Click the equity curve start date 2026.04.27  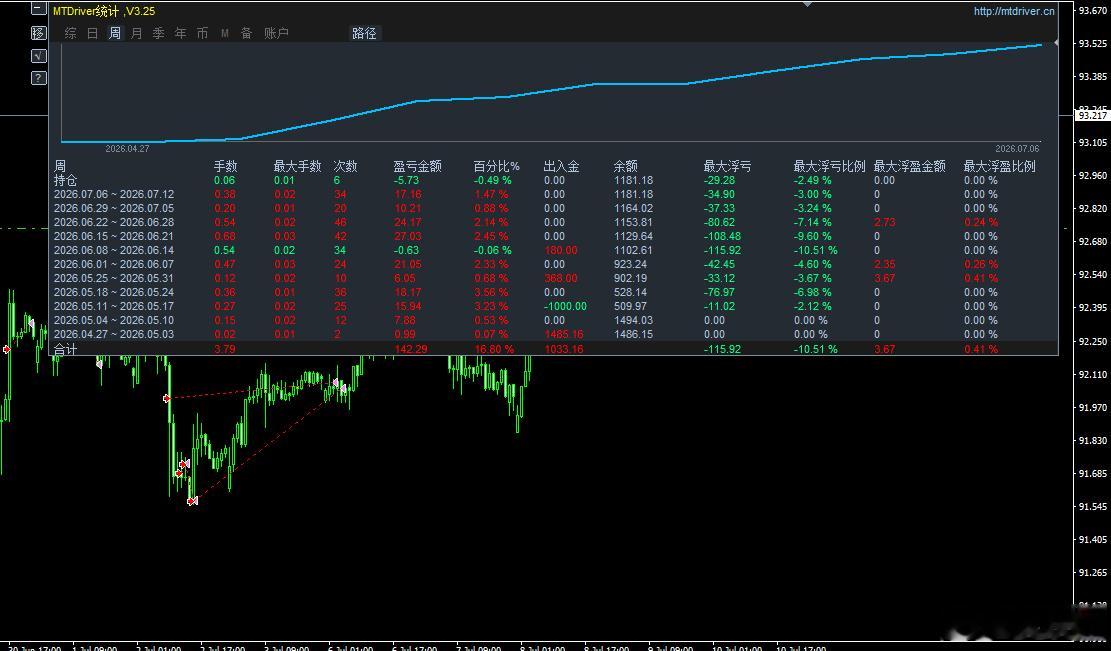(128, 149)
